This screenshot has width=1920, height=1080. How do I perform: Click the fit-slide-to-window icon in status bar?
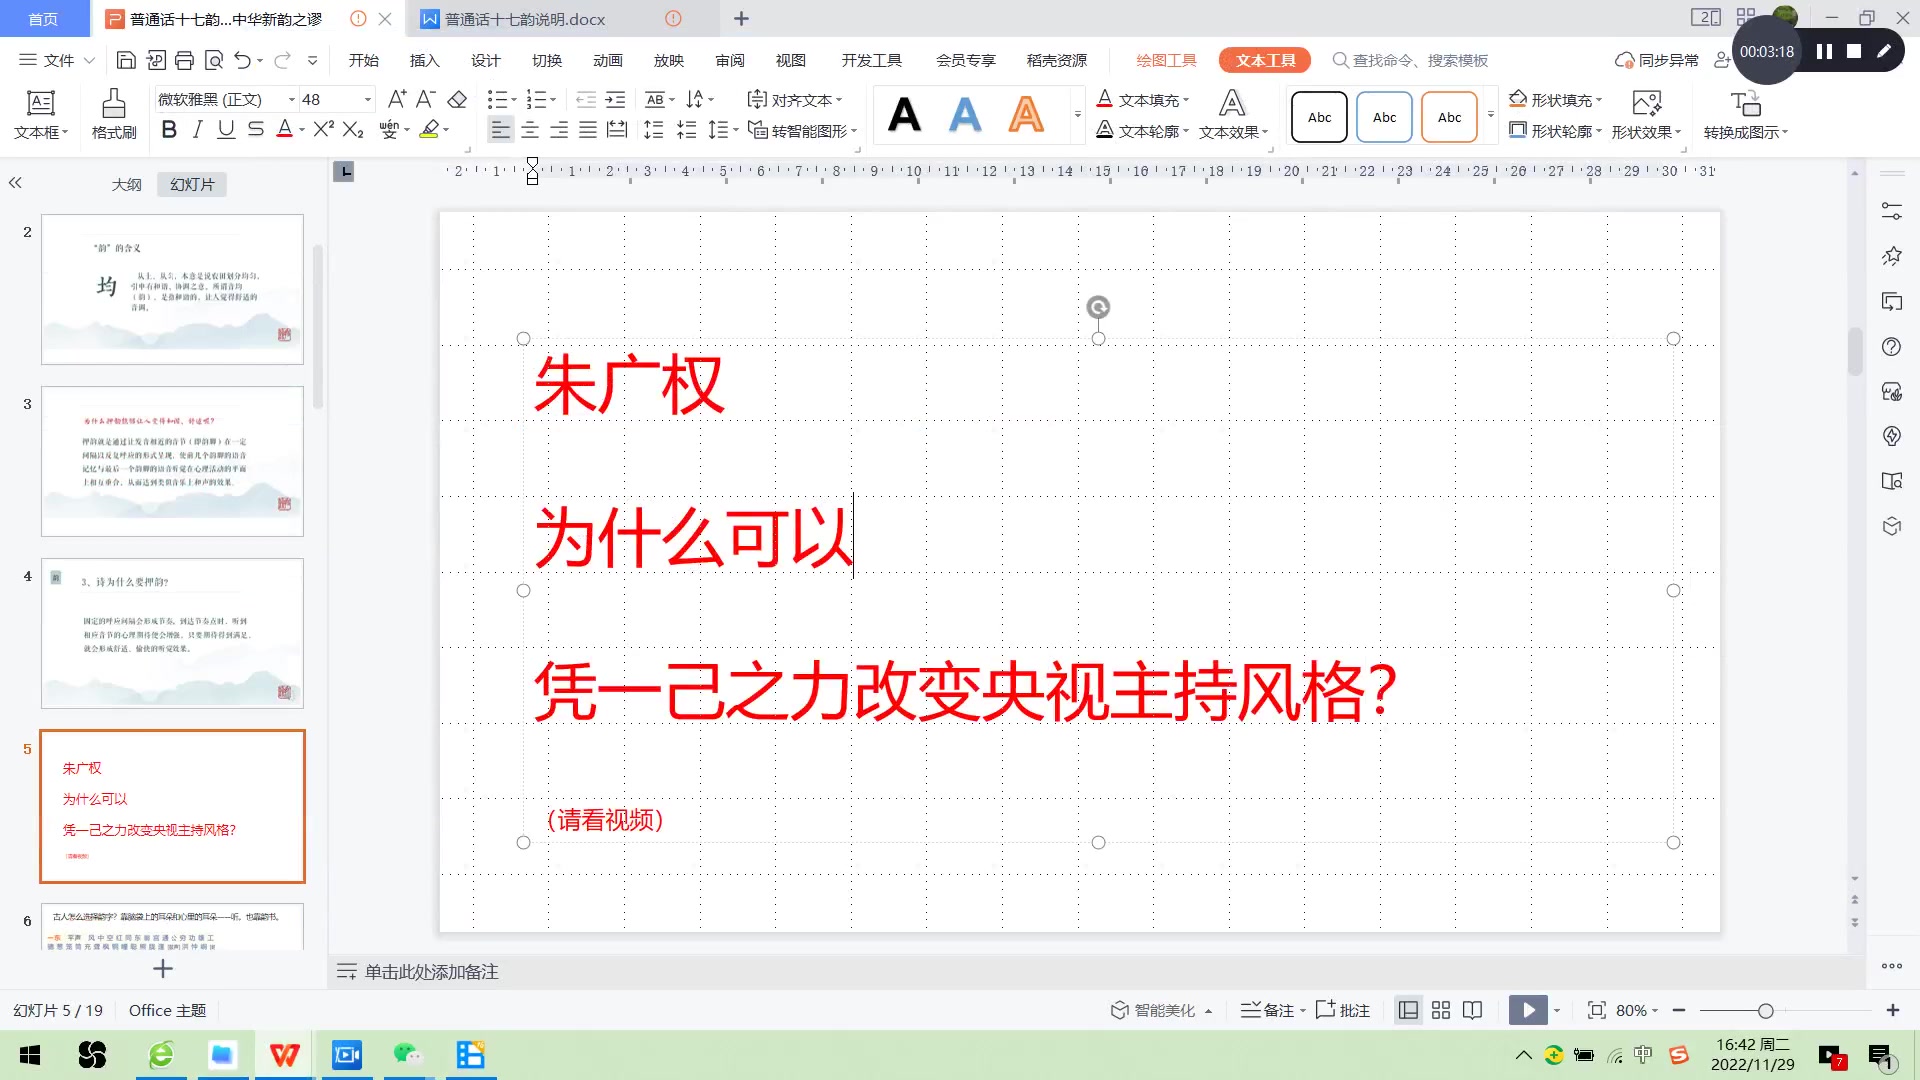point(1596,1010)
